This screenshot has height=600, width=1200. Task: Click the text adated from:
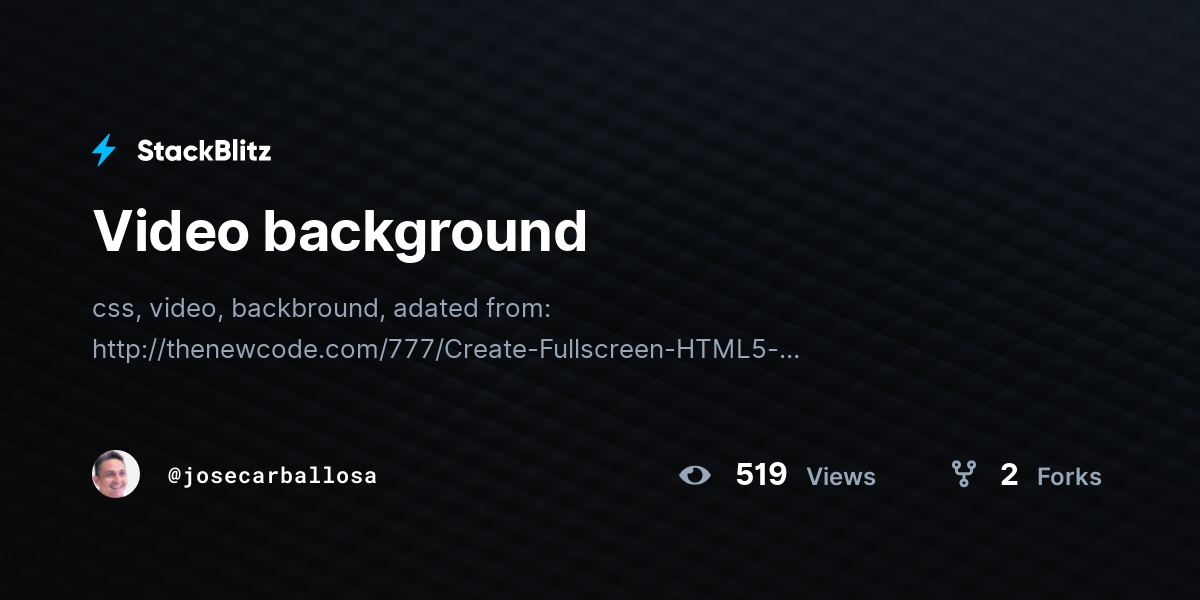pos(473,309)
